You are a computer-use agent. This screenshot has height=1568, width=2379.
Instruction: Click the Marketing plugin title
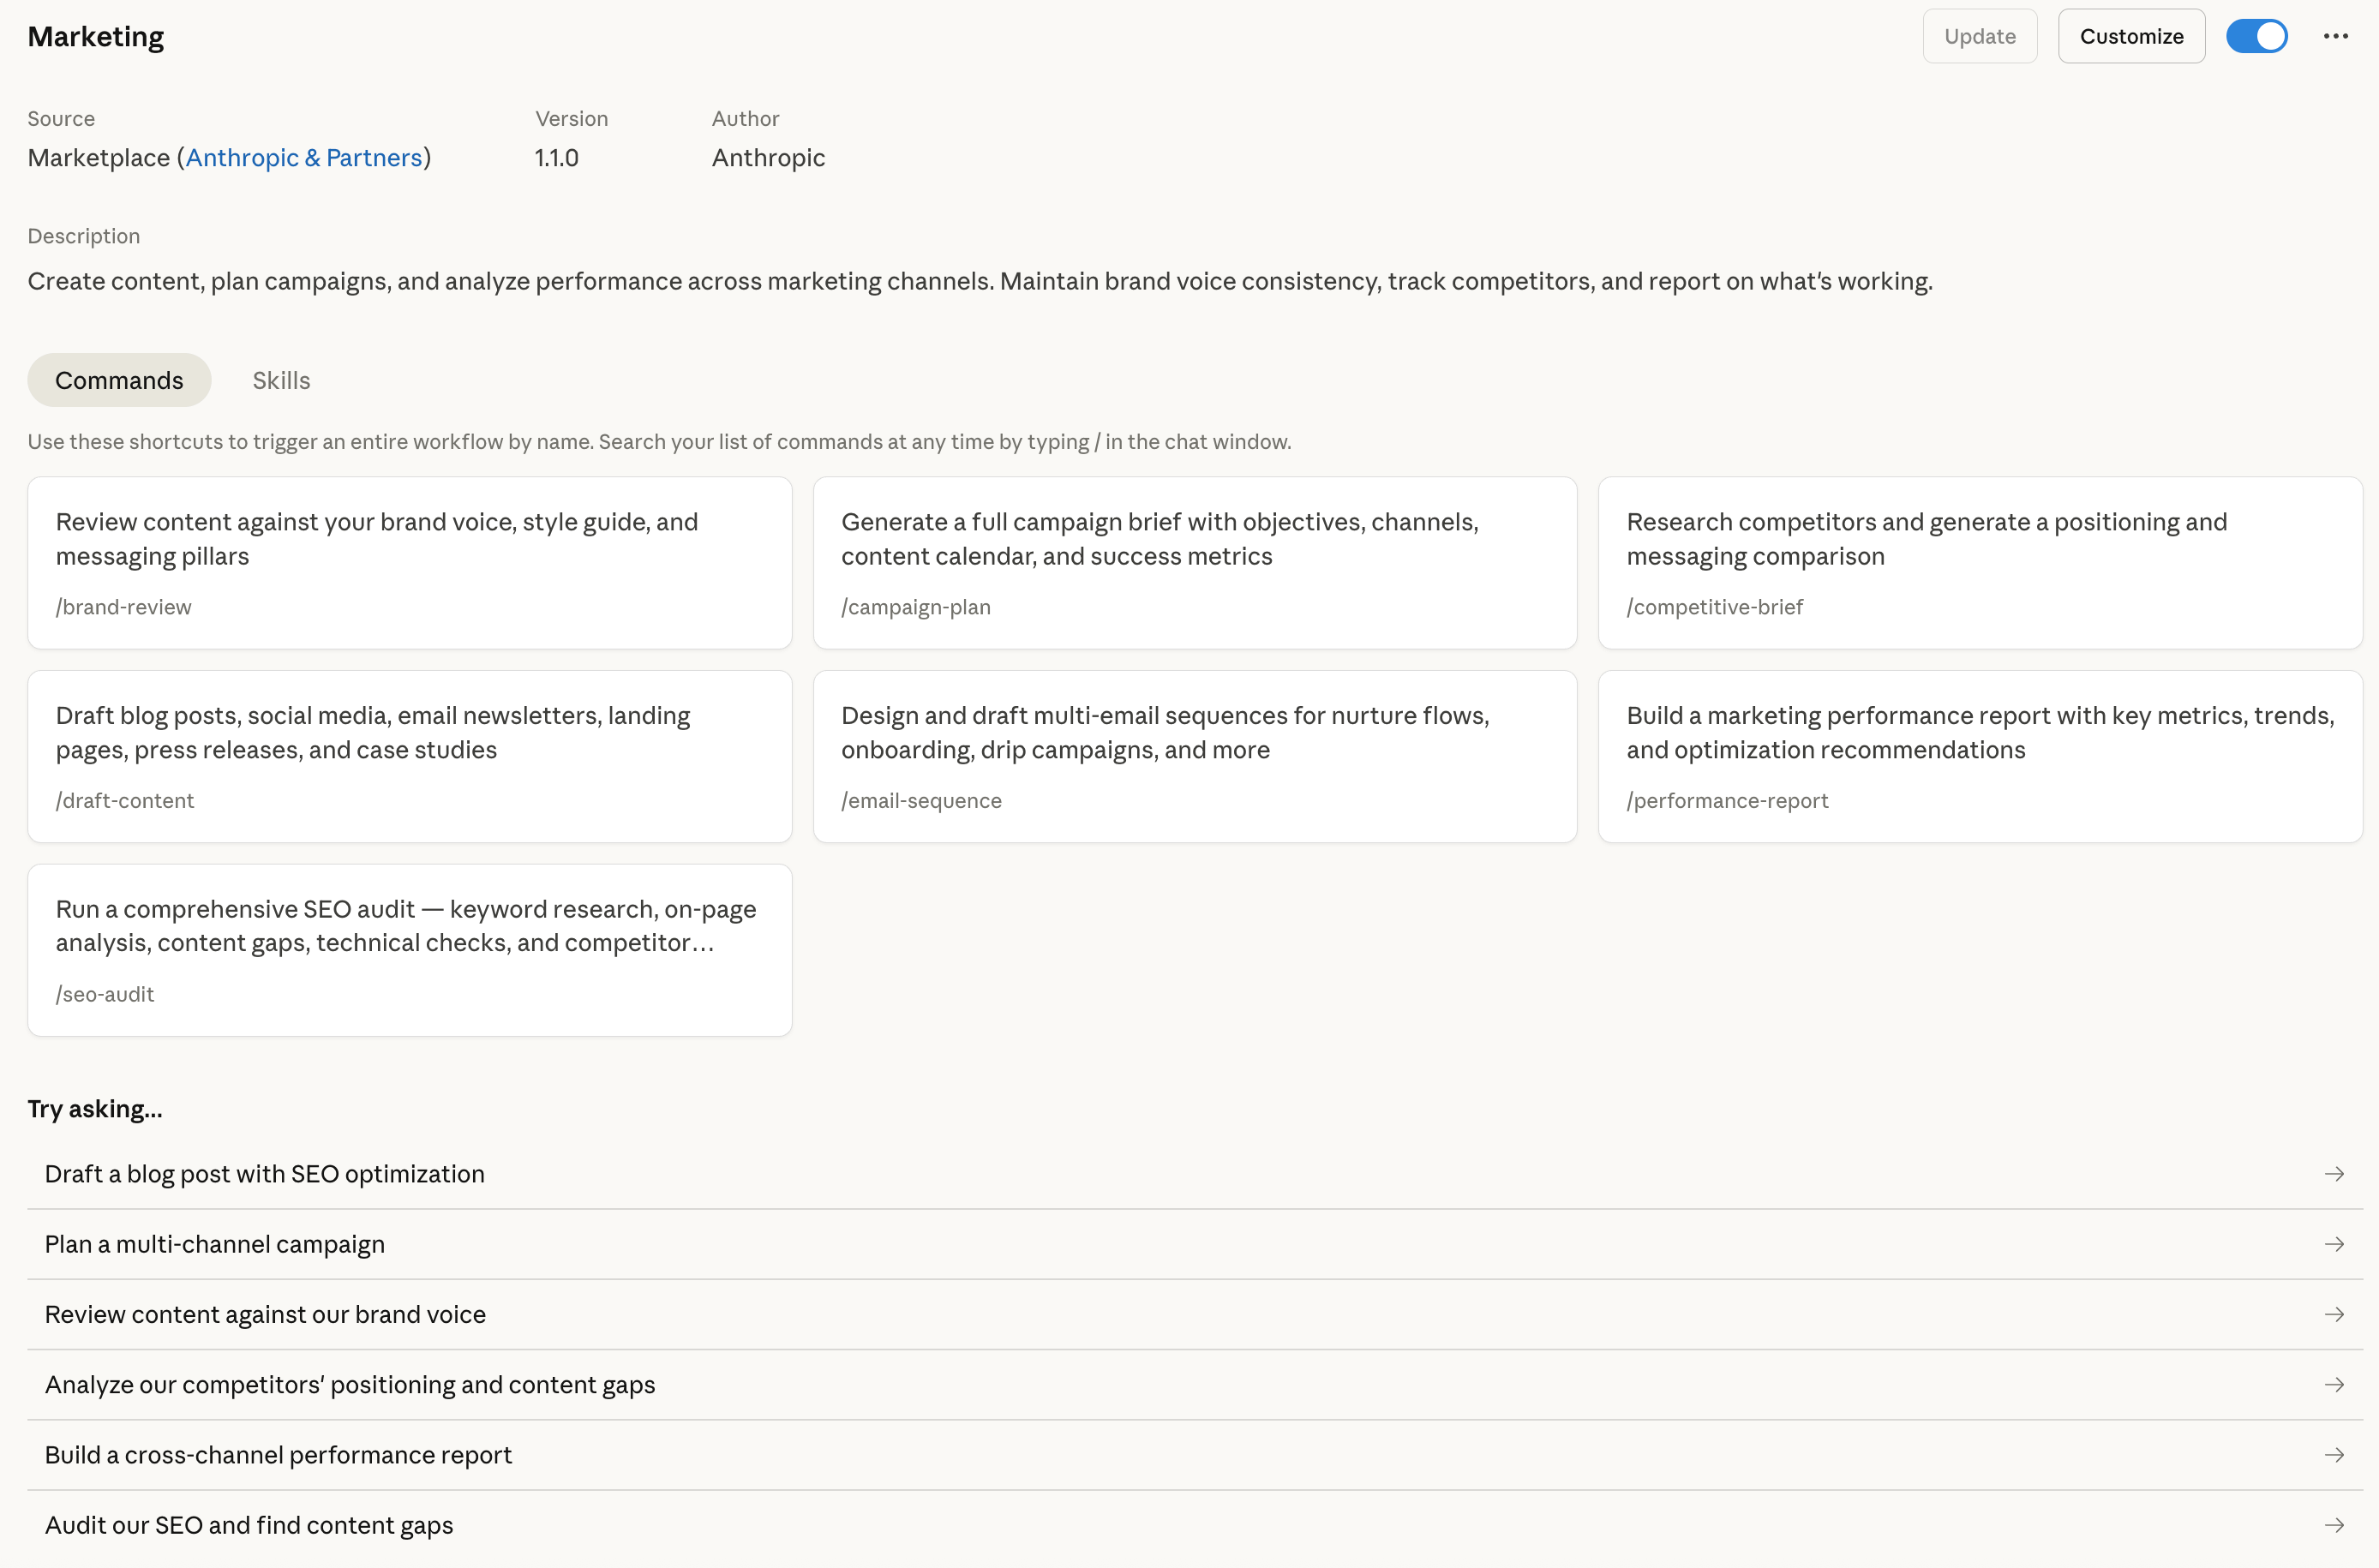click(x=96, y=37)
